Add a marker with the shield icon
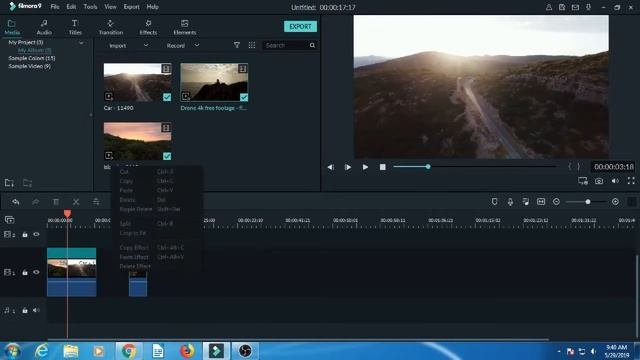 [494, 202]
